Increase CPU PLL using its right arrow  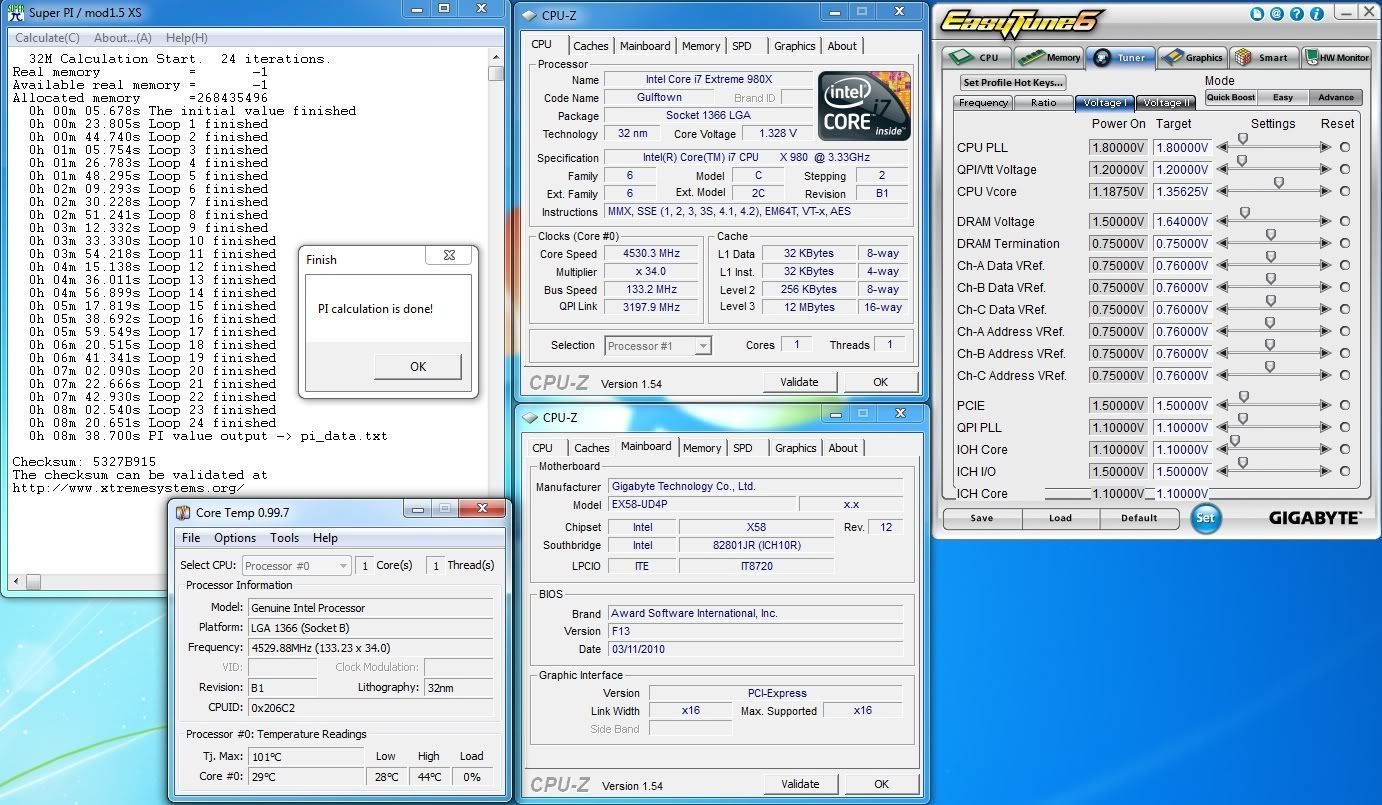[x=1326, y=148]
